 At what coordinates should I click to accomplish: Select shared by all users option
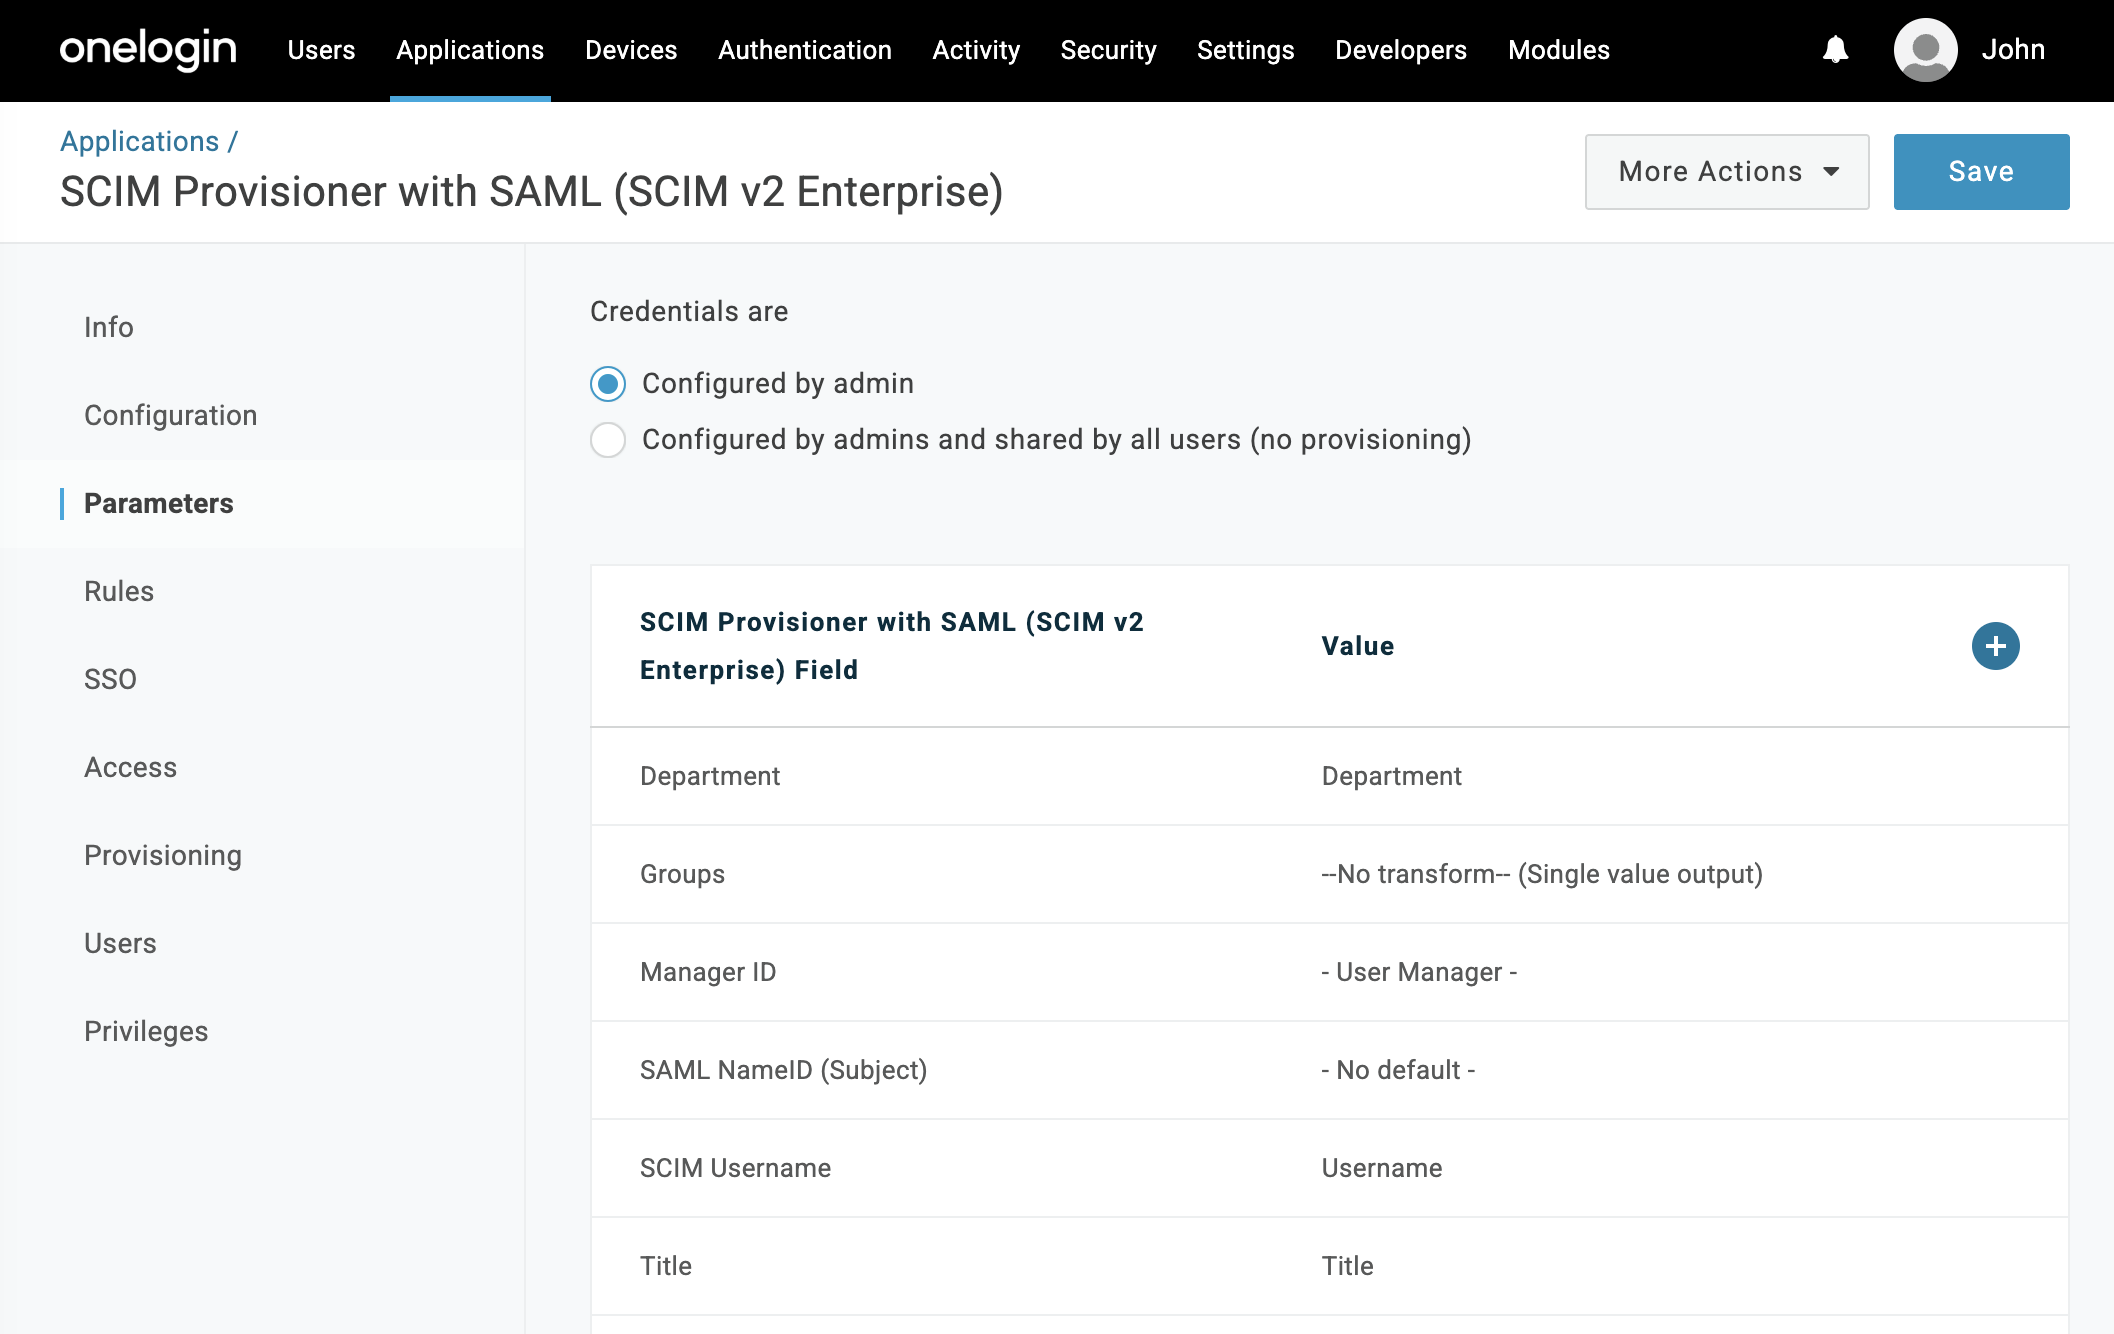click(608, 440)
